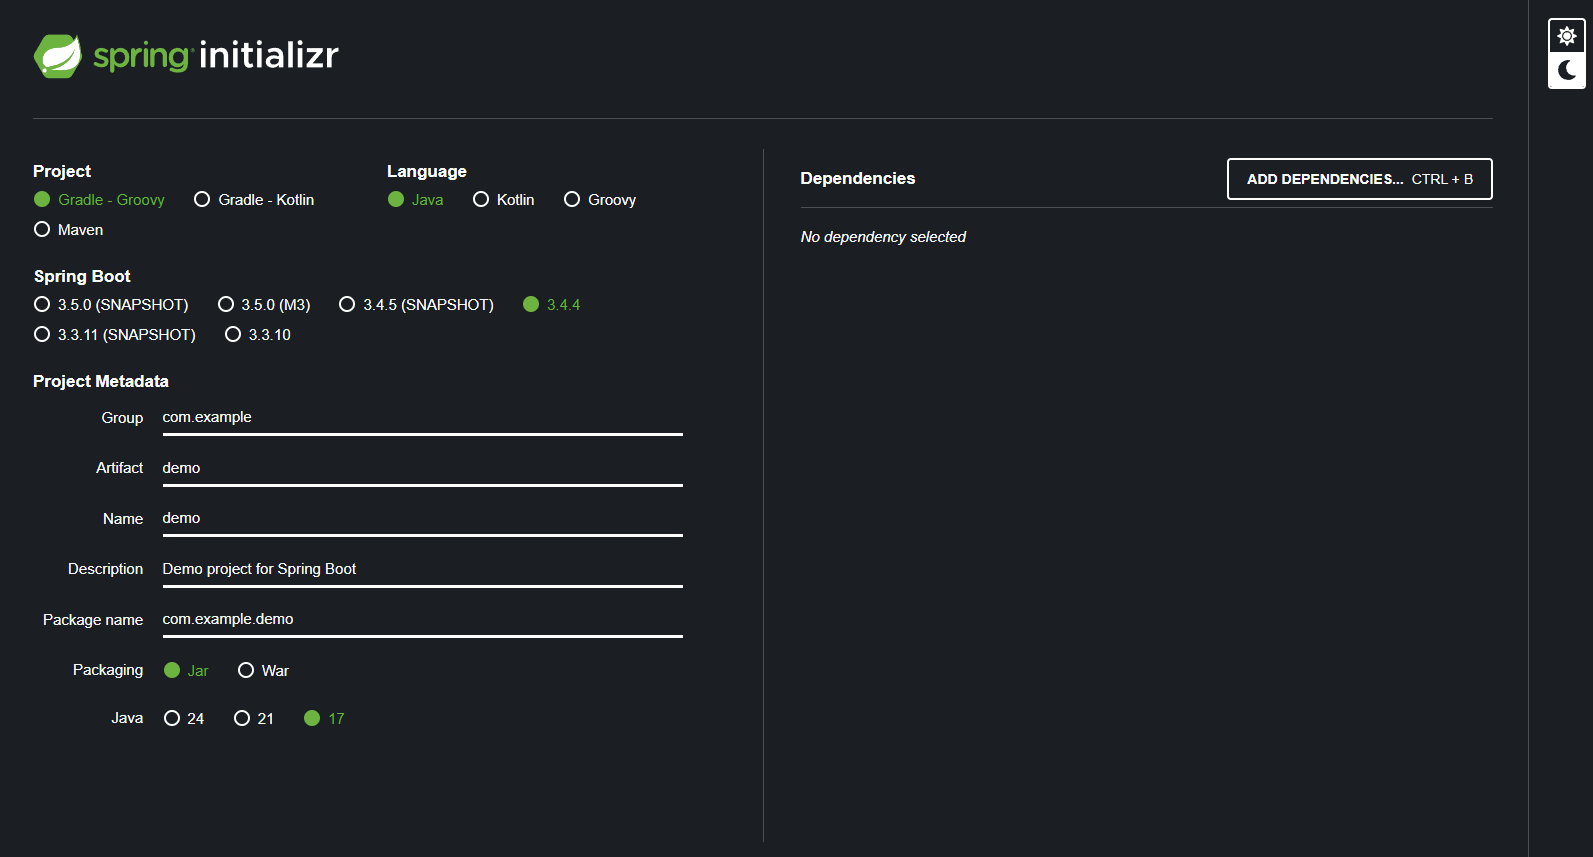Select Java version 24
1593x857 pixels.
click(x=184, y=719)
